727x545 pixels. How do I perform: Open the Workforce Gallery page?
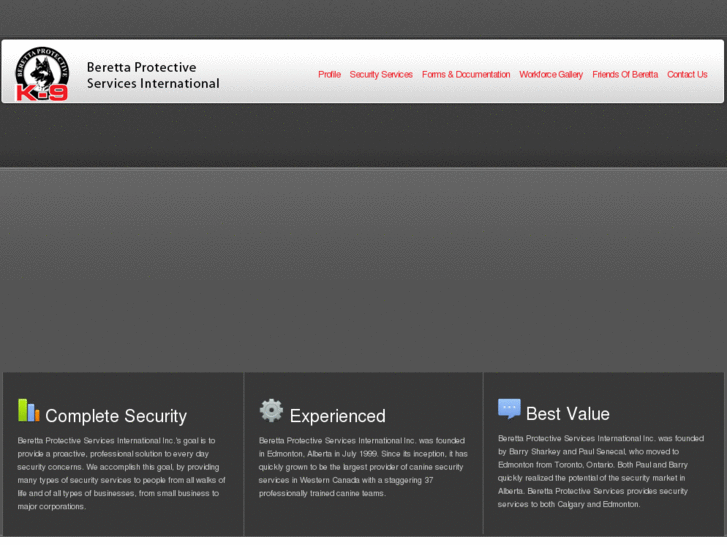551,75
